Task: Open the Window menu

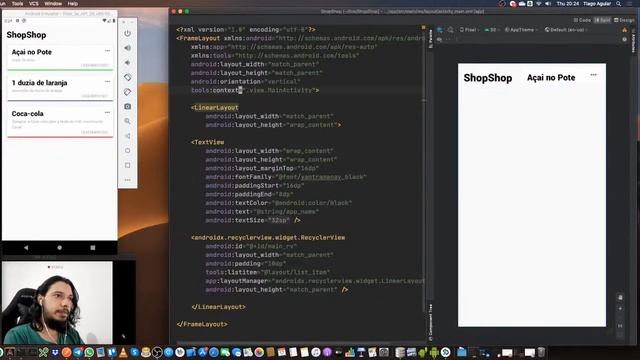Action: point(53,3)
